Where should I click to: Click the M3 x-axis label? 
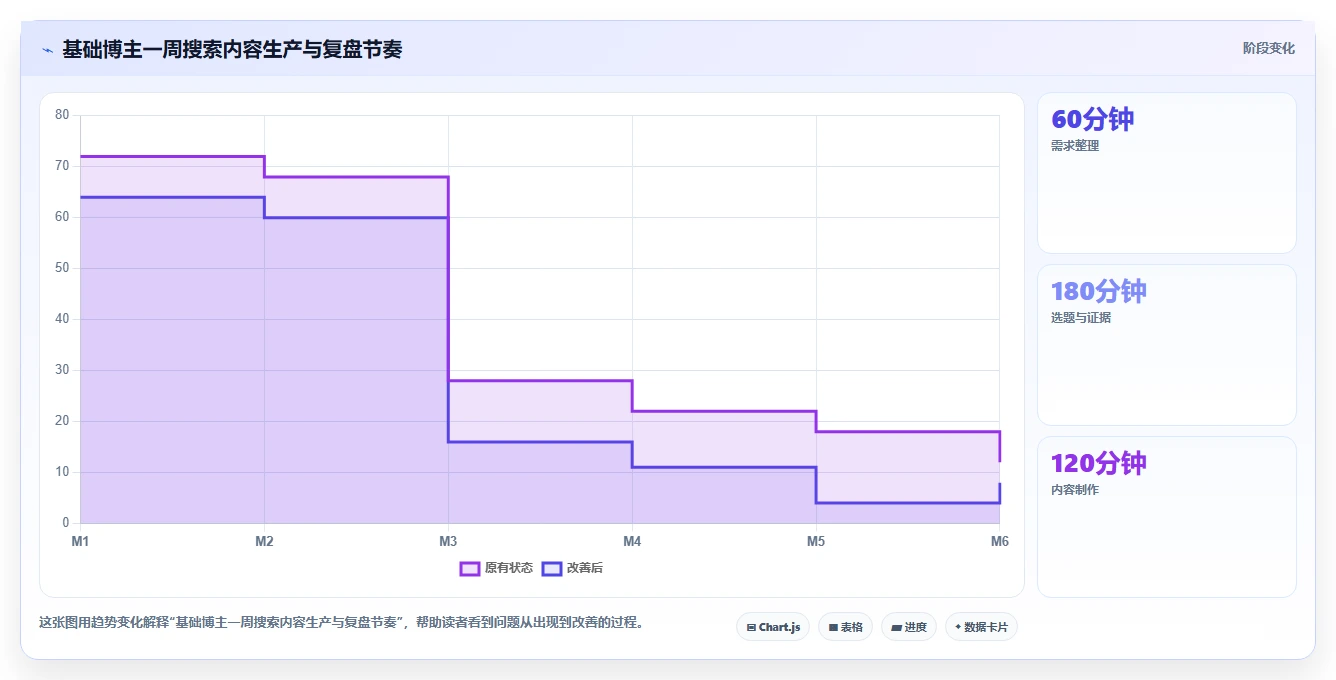(x=448, y=541)
